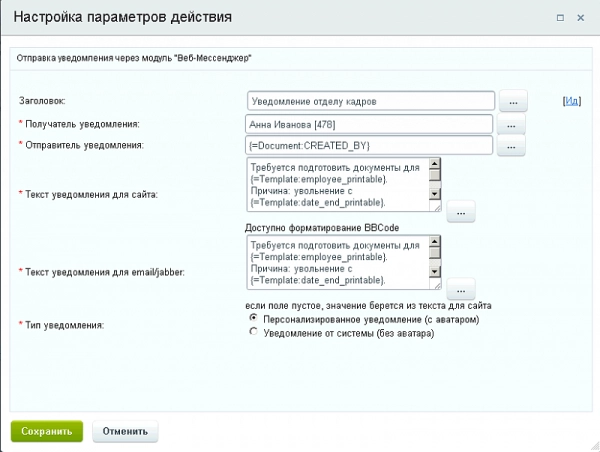Click the Ид link
This screenshot has width=600, height=452.
coord(572,102)
